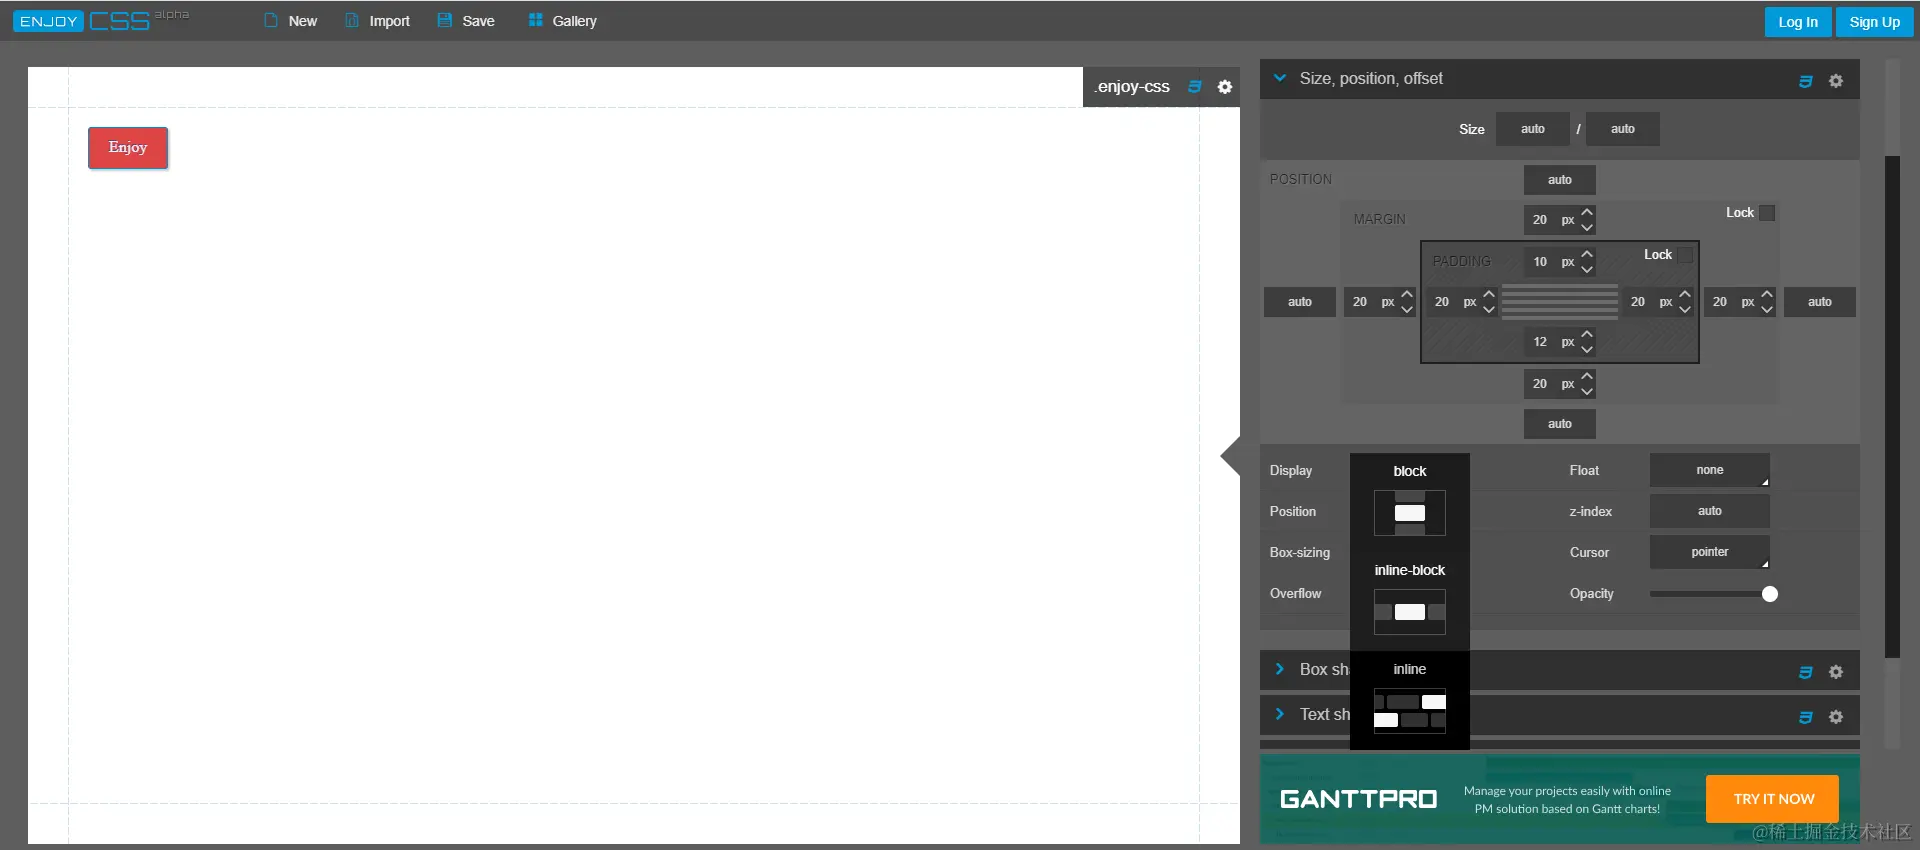This screenshot has height=850, width=1920.
Task: Increase the top margin value with up arrow
Action: [x=1587, y=212]
